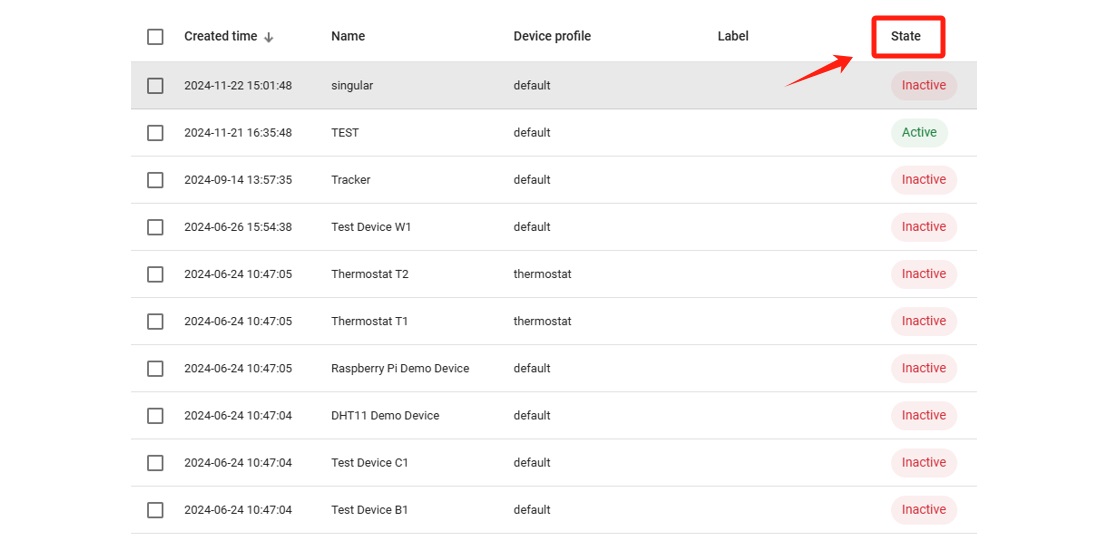The image size is (1109, 547).
Task: Tick the checkbox next to Tracker
Action: (155, 180)
